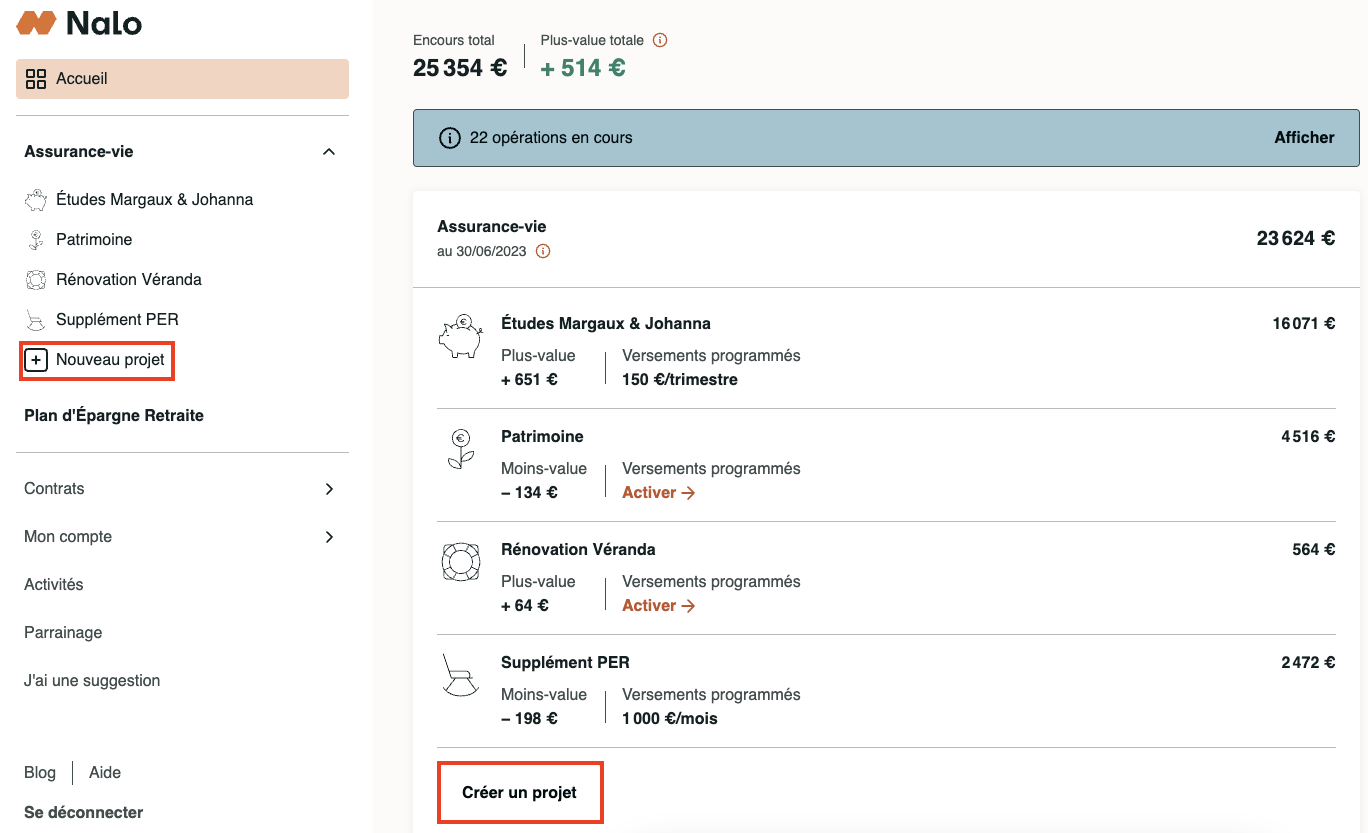Click the Nalo logo
The height and width of the screenshot is (833, 1368).
coord(79,23)
